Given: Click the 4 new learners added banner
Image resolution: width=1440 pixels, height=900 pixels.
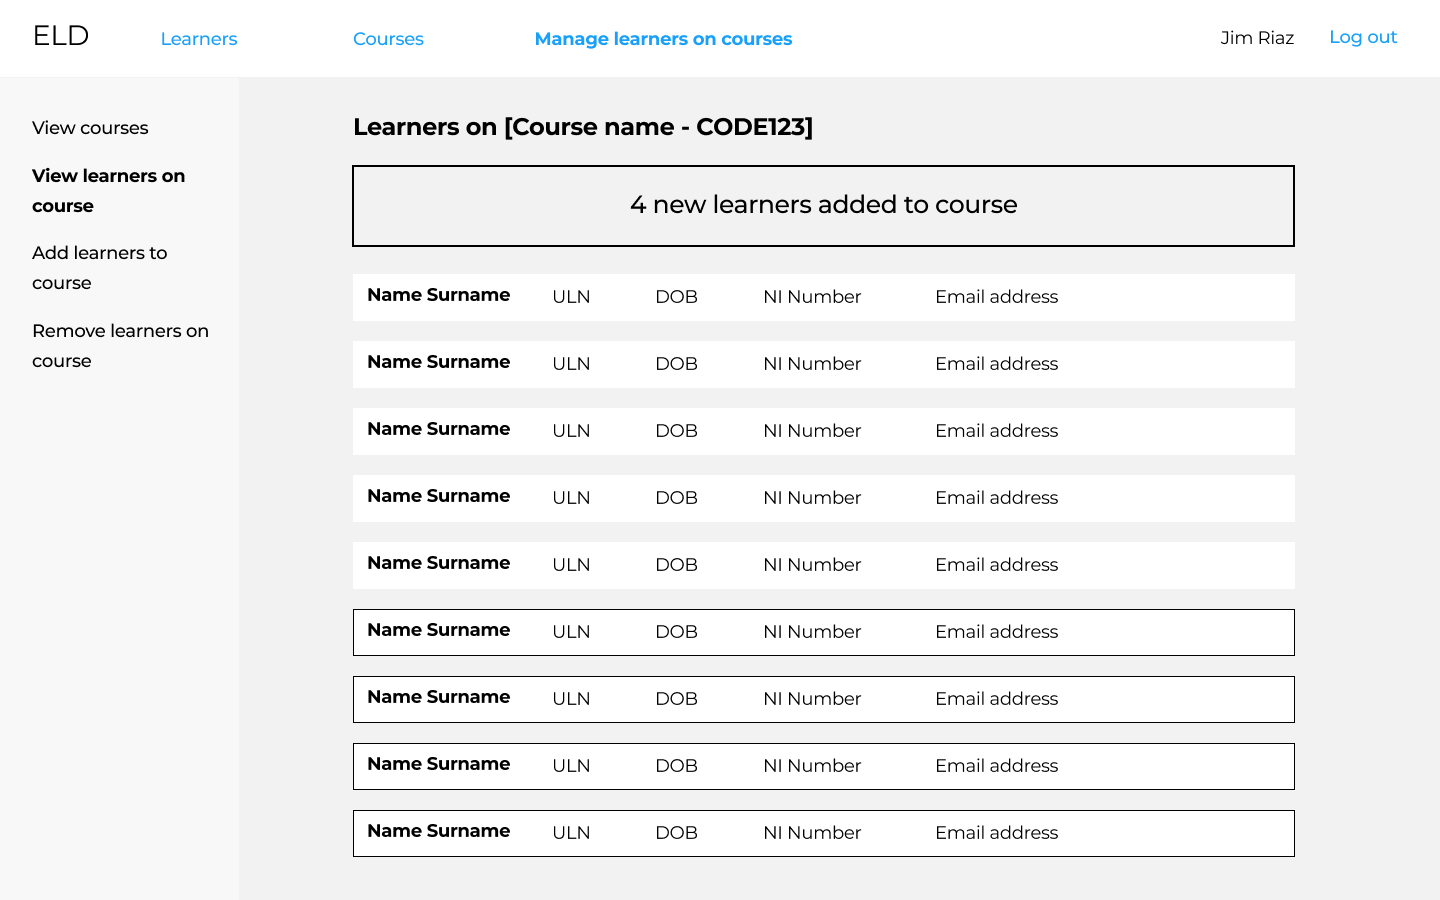Looking at the screenshot, I should (823, 205).
